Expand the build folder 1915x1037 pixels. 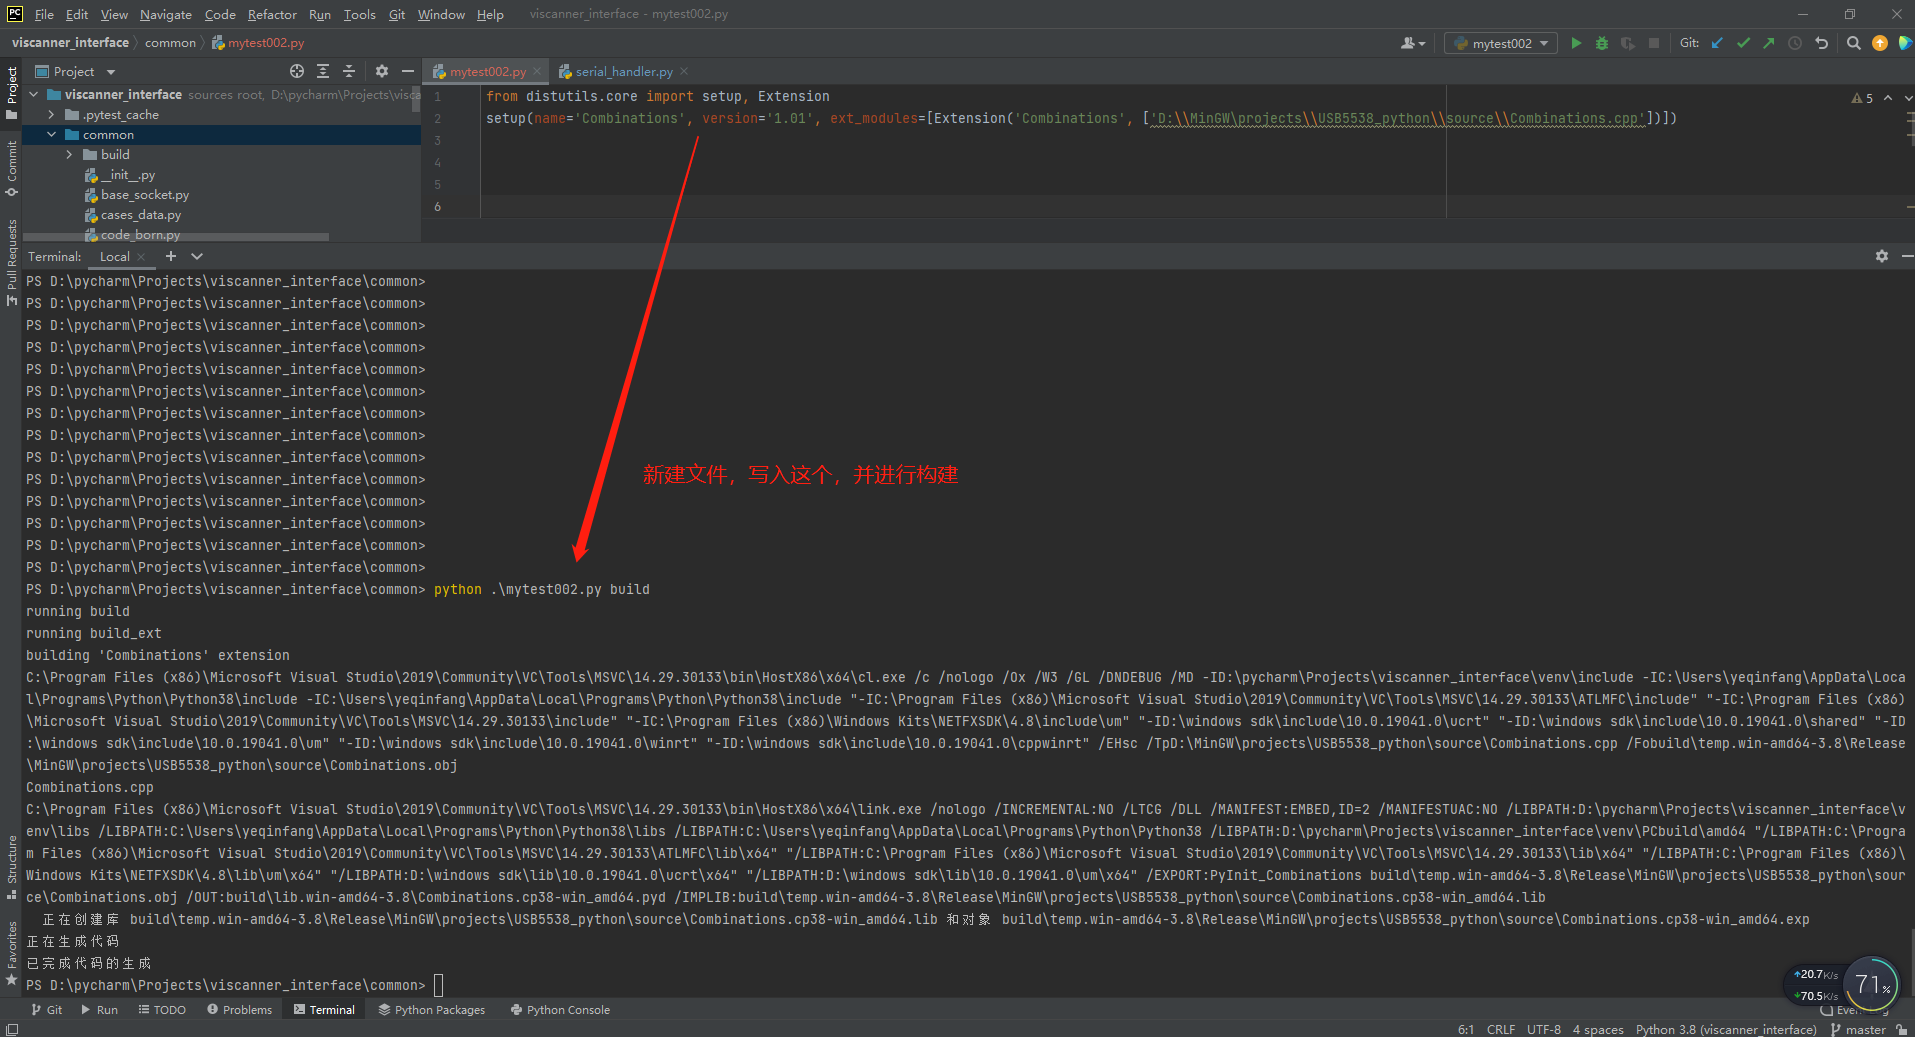(x=70, y=154)
